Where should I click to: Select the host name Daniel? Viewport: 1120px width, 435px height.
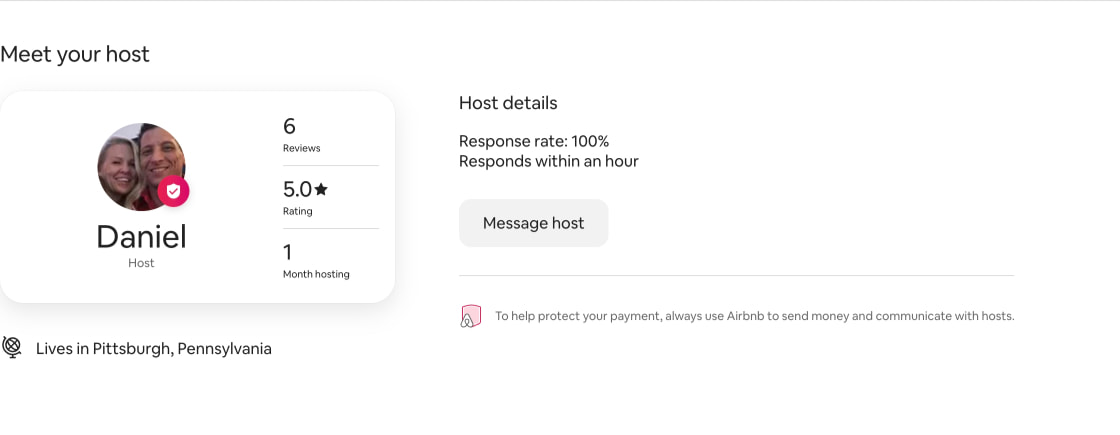(x=141, y=236)
